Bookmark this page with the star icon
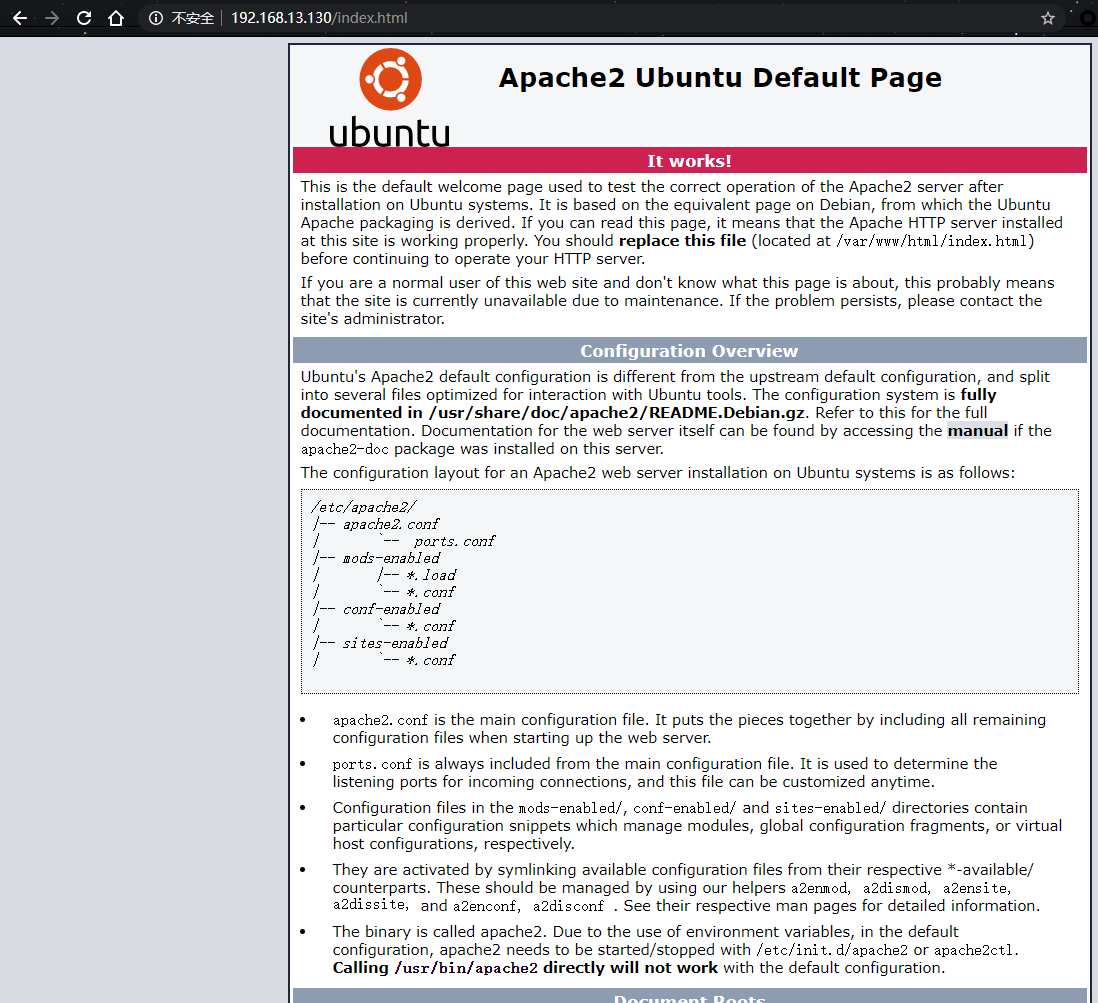Image resolution: width=1098 pixels, height=1003 pixels. 1048,18
